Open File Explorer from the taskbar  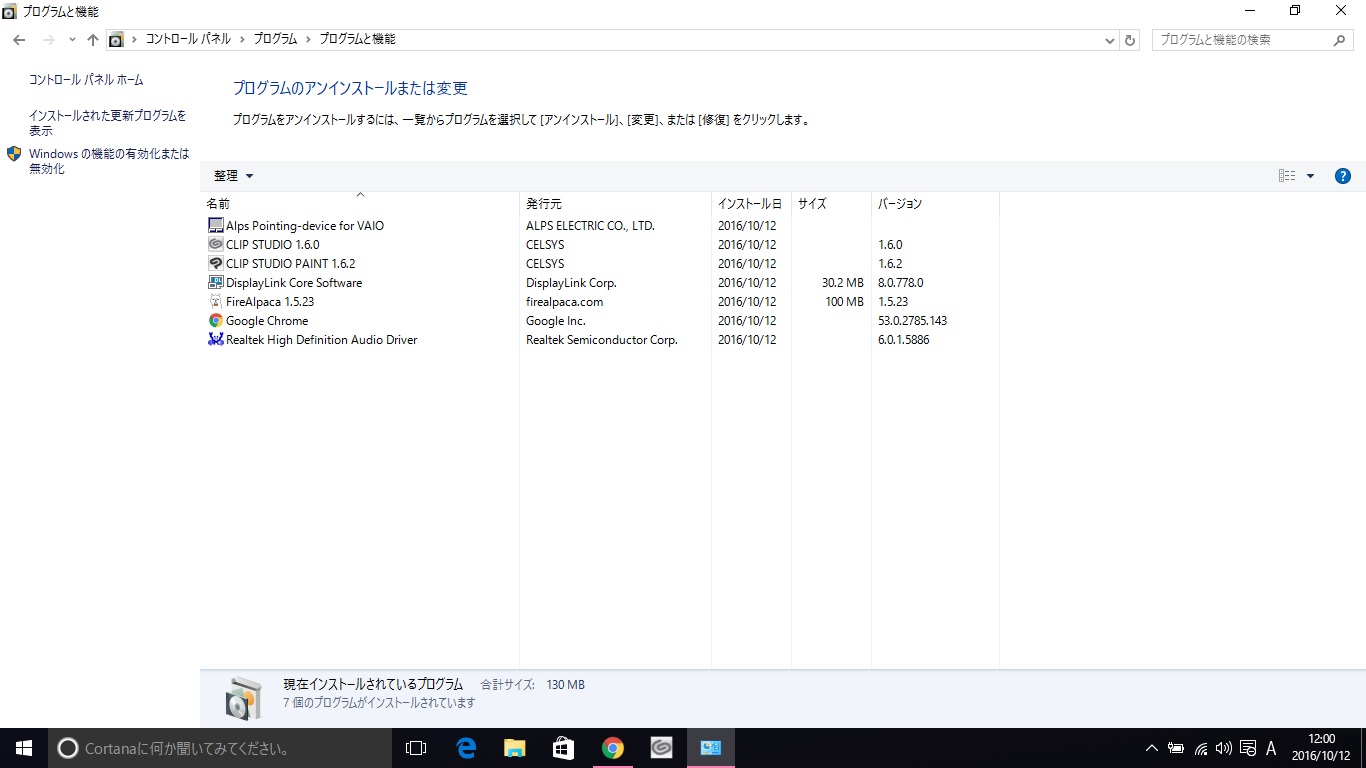tap(515, 748)
